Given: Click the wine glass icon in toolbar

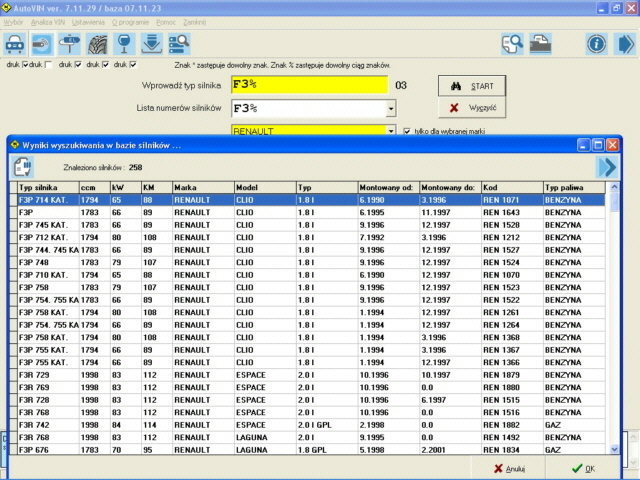Looking at the screenshot, I should (124, 43).
